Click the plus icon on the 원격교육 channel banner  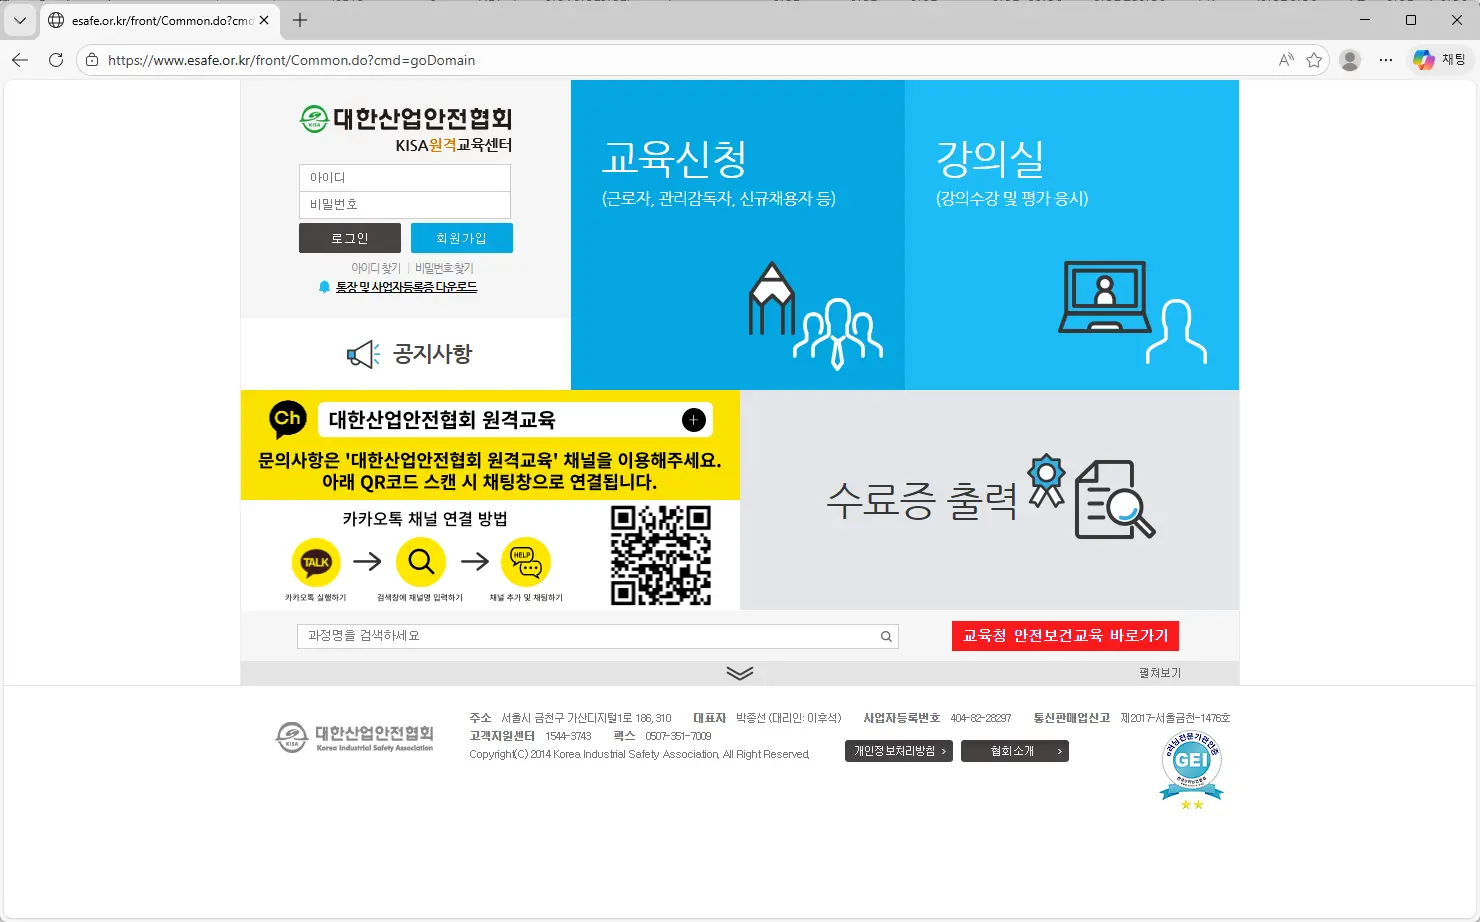693,419
